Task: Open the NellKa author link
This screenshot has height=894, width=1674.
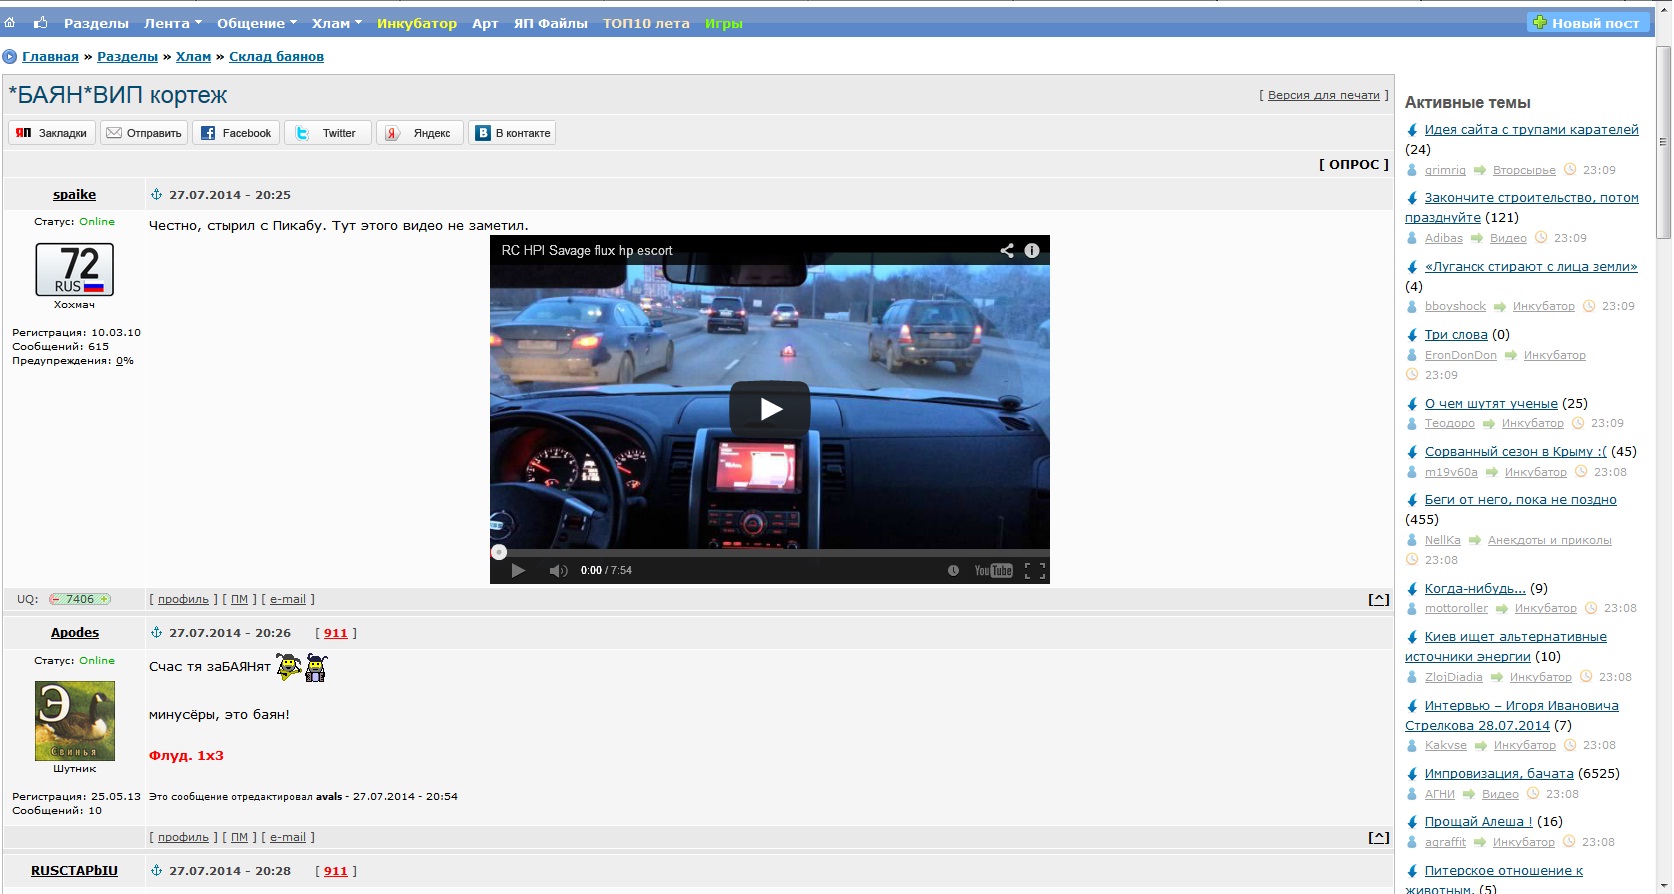Action: click(1442, 541)
